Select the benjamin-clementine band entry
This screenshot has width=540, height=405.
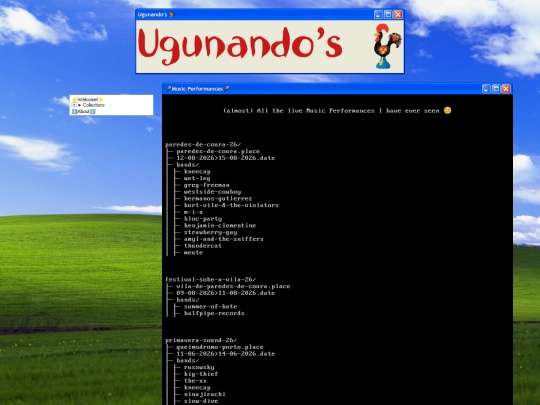point(220,226)
